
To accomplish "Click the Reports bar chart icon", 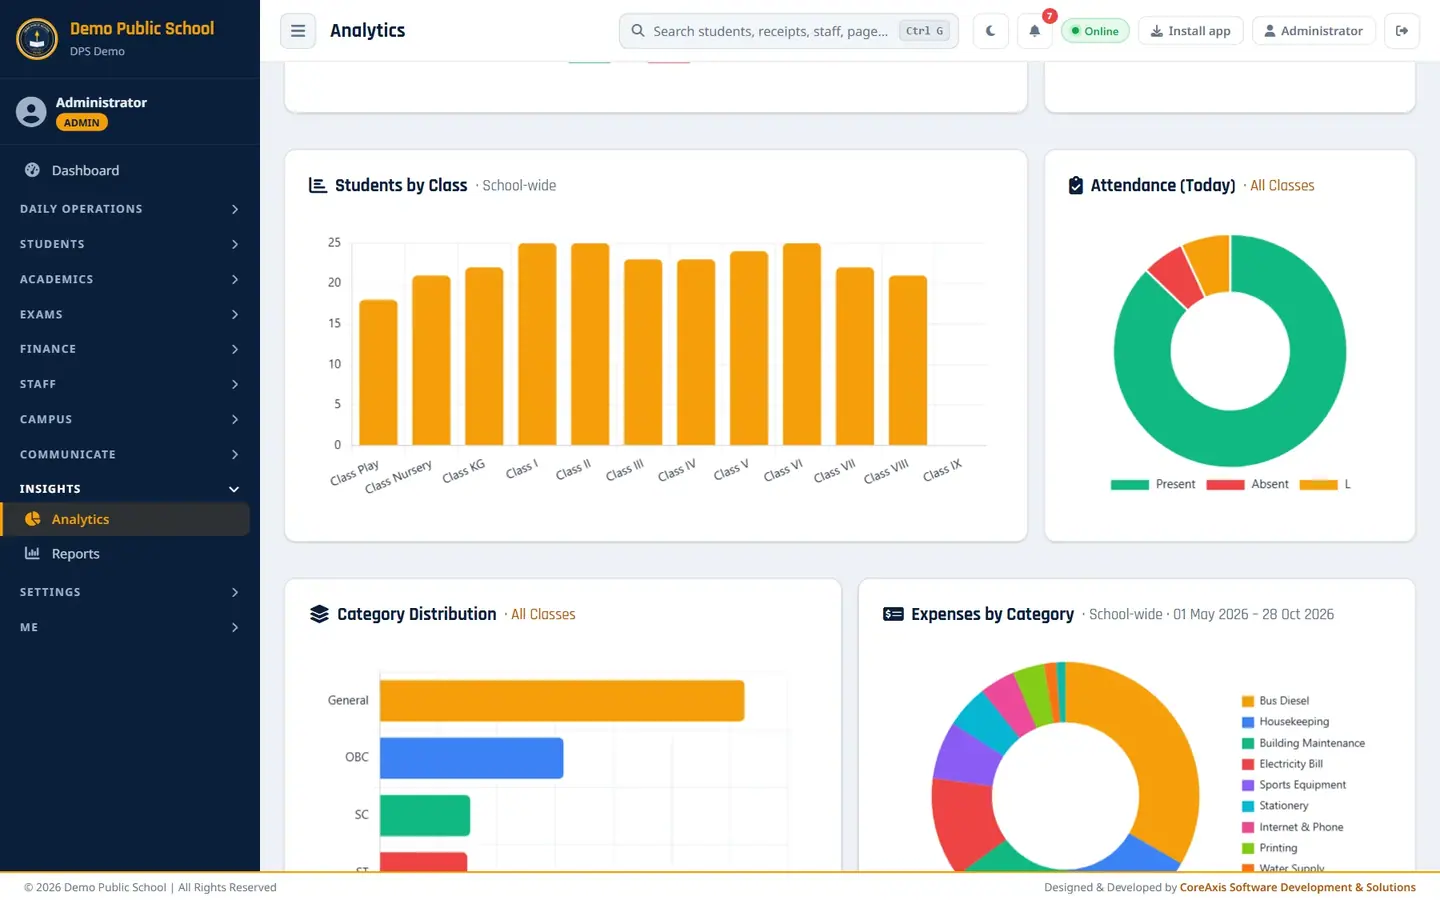I will pos(32,553).
